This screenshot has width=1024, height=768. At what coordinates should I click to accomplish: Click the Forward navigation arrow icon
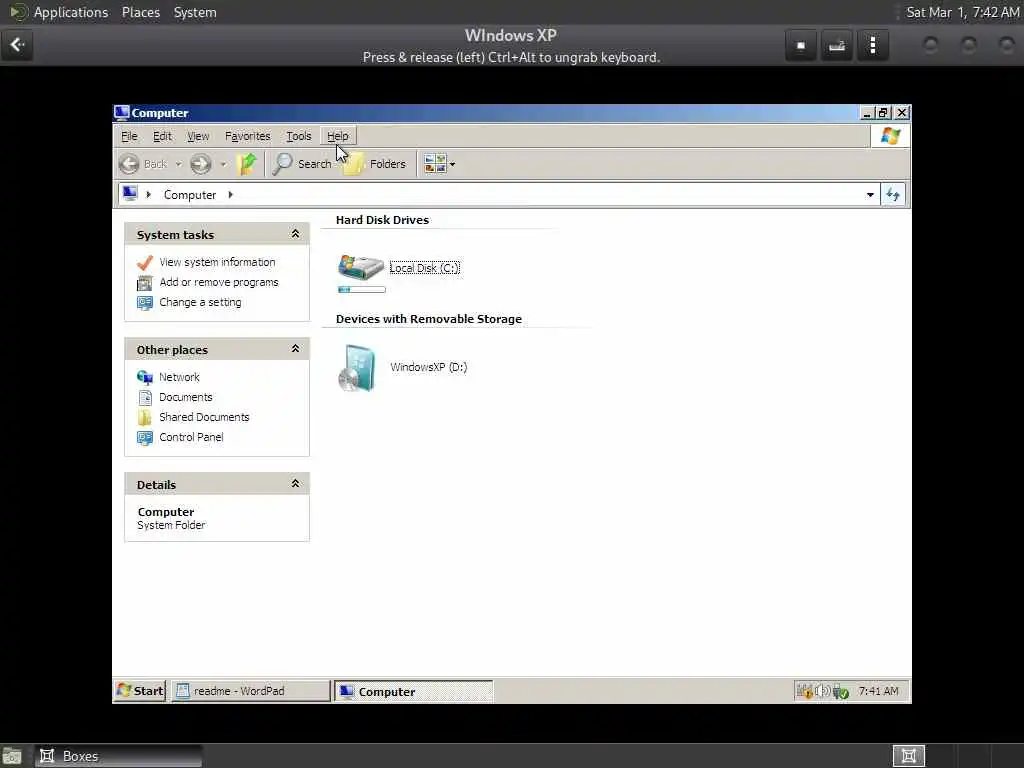pyautogui.click(x=200, y=164)
